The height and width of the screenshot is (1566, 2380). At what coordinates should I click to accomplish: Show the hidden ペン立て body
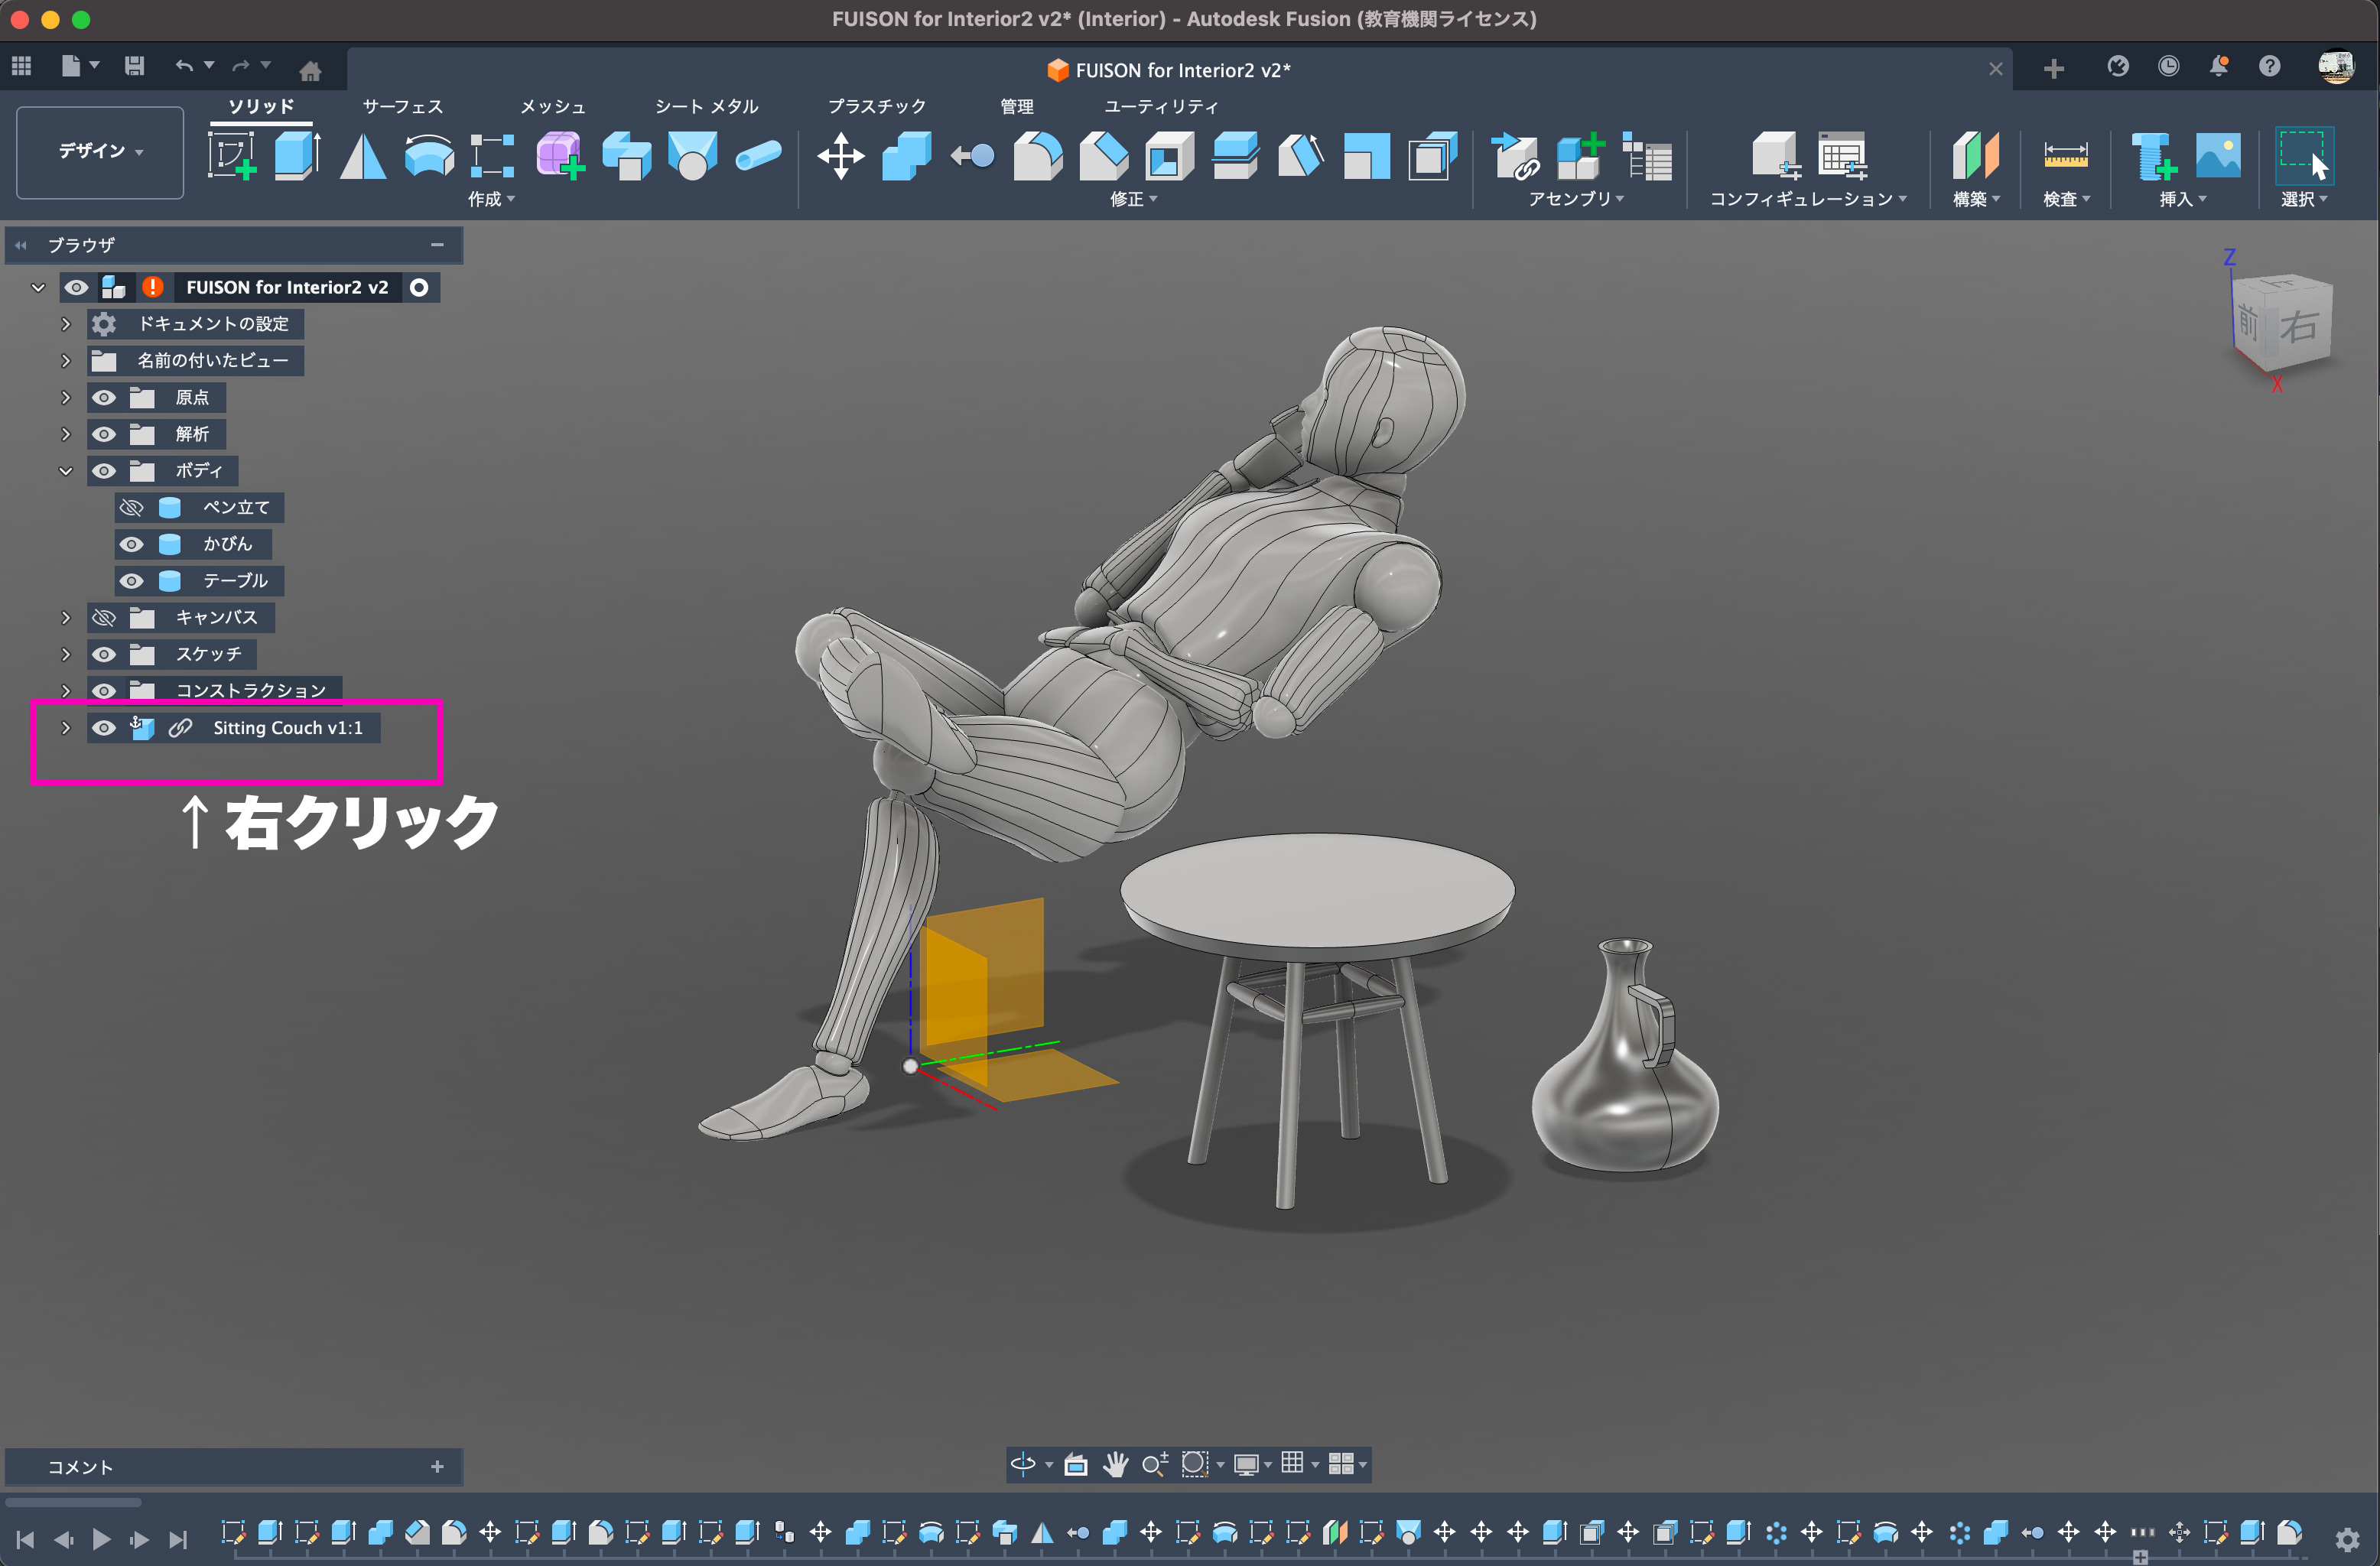point(131,508)
